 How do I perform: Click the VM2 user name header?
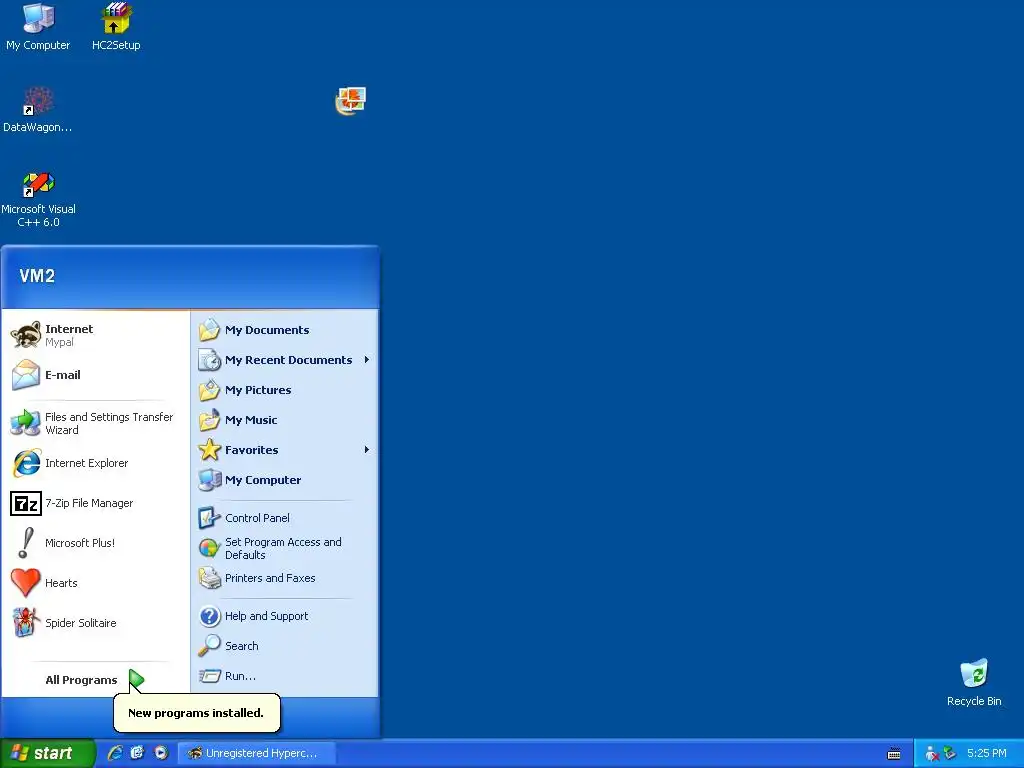tap(37, 276)
